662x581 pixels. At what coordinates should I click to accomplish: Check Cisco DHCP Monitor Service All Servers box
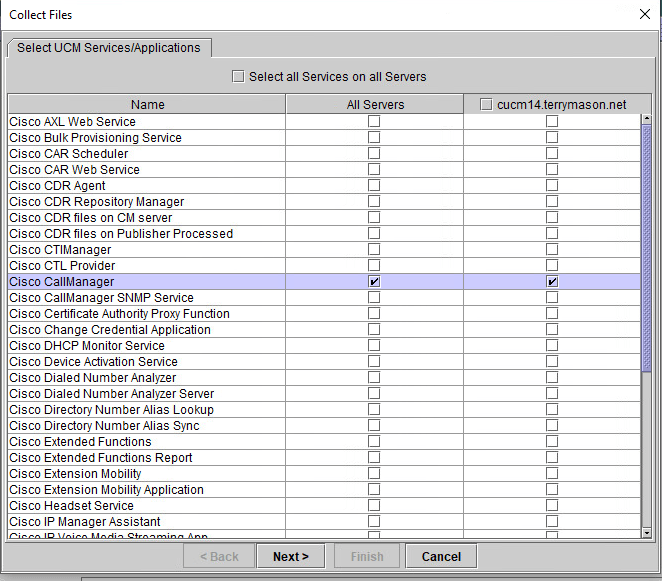[x=374, y=345]
